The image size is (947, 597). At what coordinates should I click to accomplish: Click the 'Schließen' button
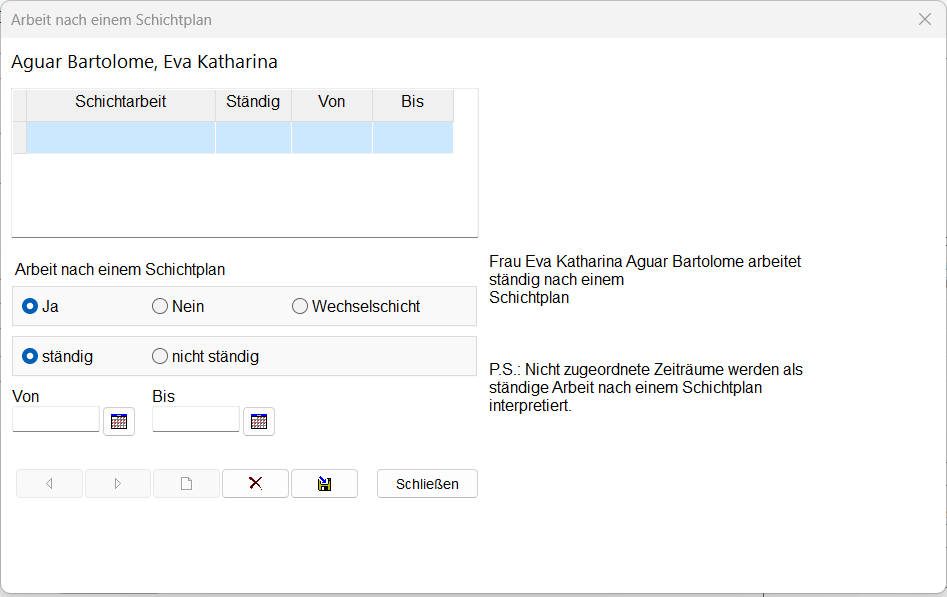(x=427, y=484)
